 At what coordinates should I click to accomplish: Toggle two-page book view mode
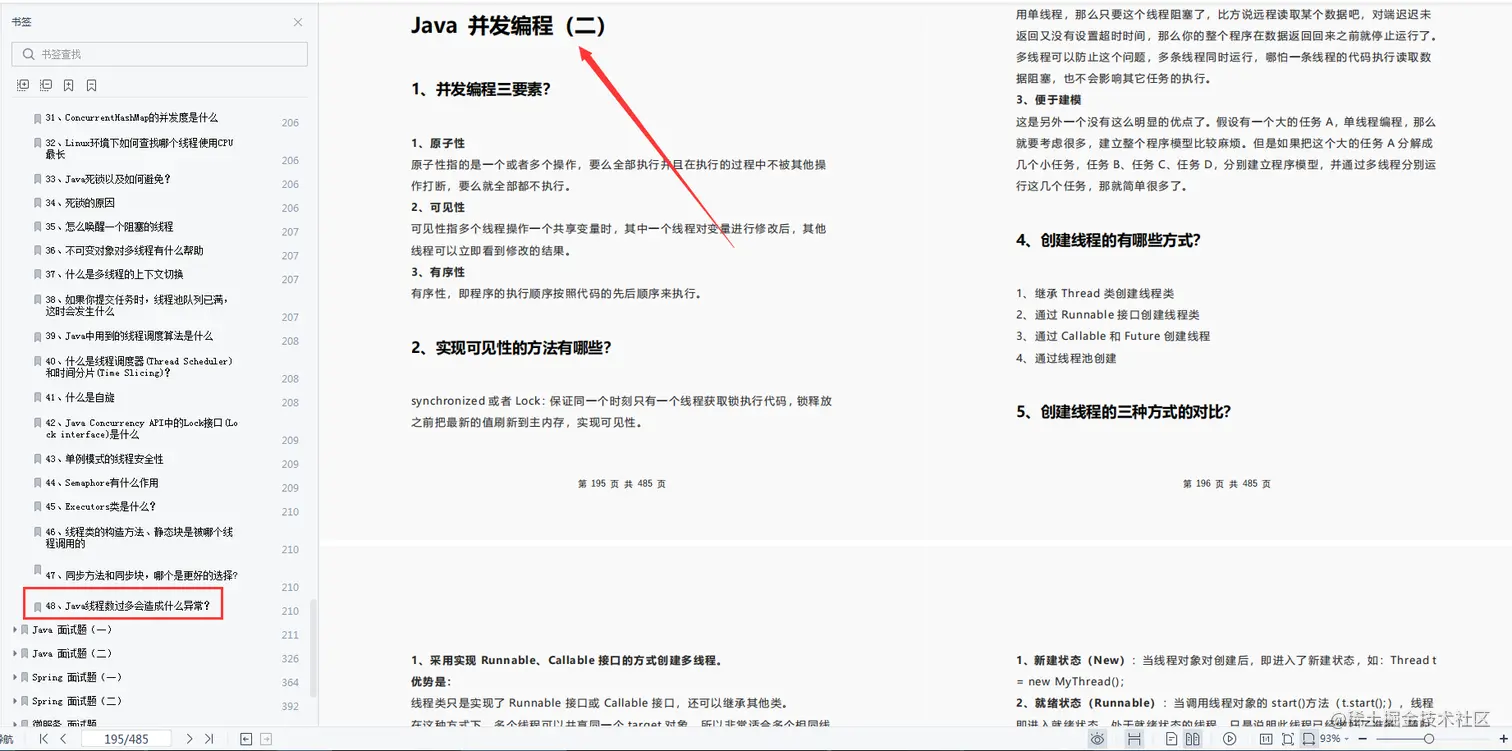pos(1192,738)
